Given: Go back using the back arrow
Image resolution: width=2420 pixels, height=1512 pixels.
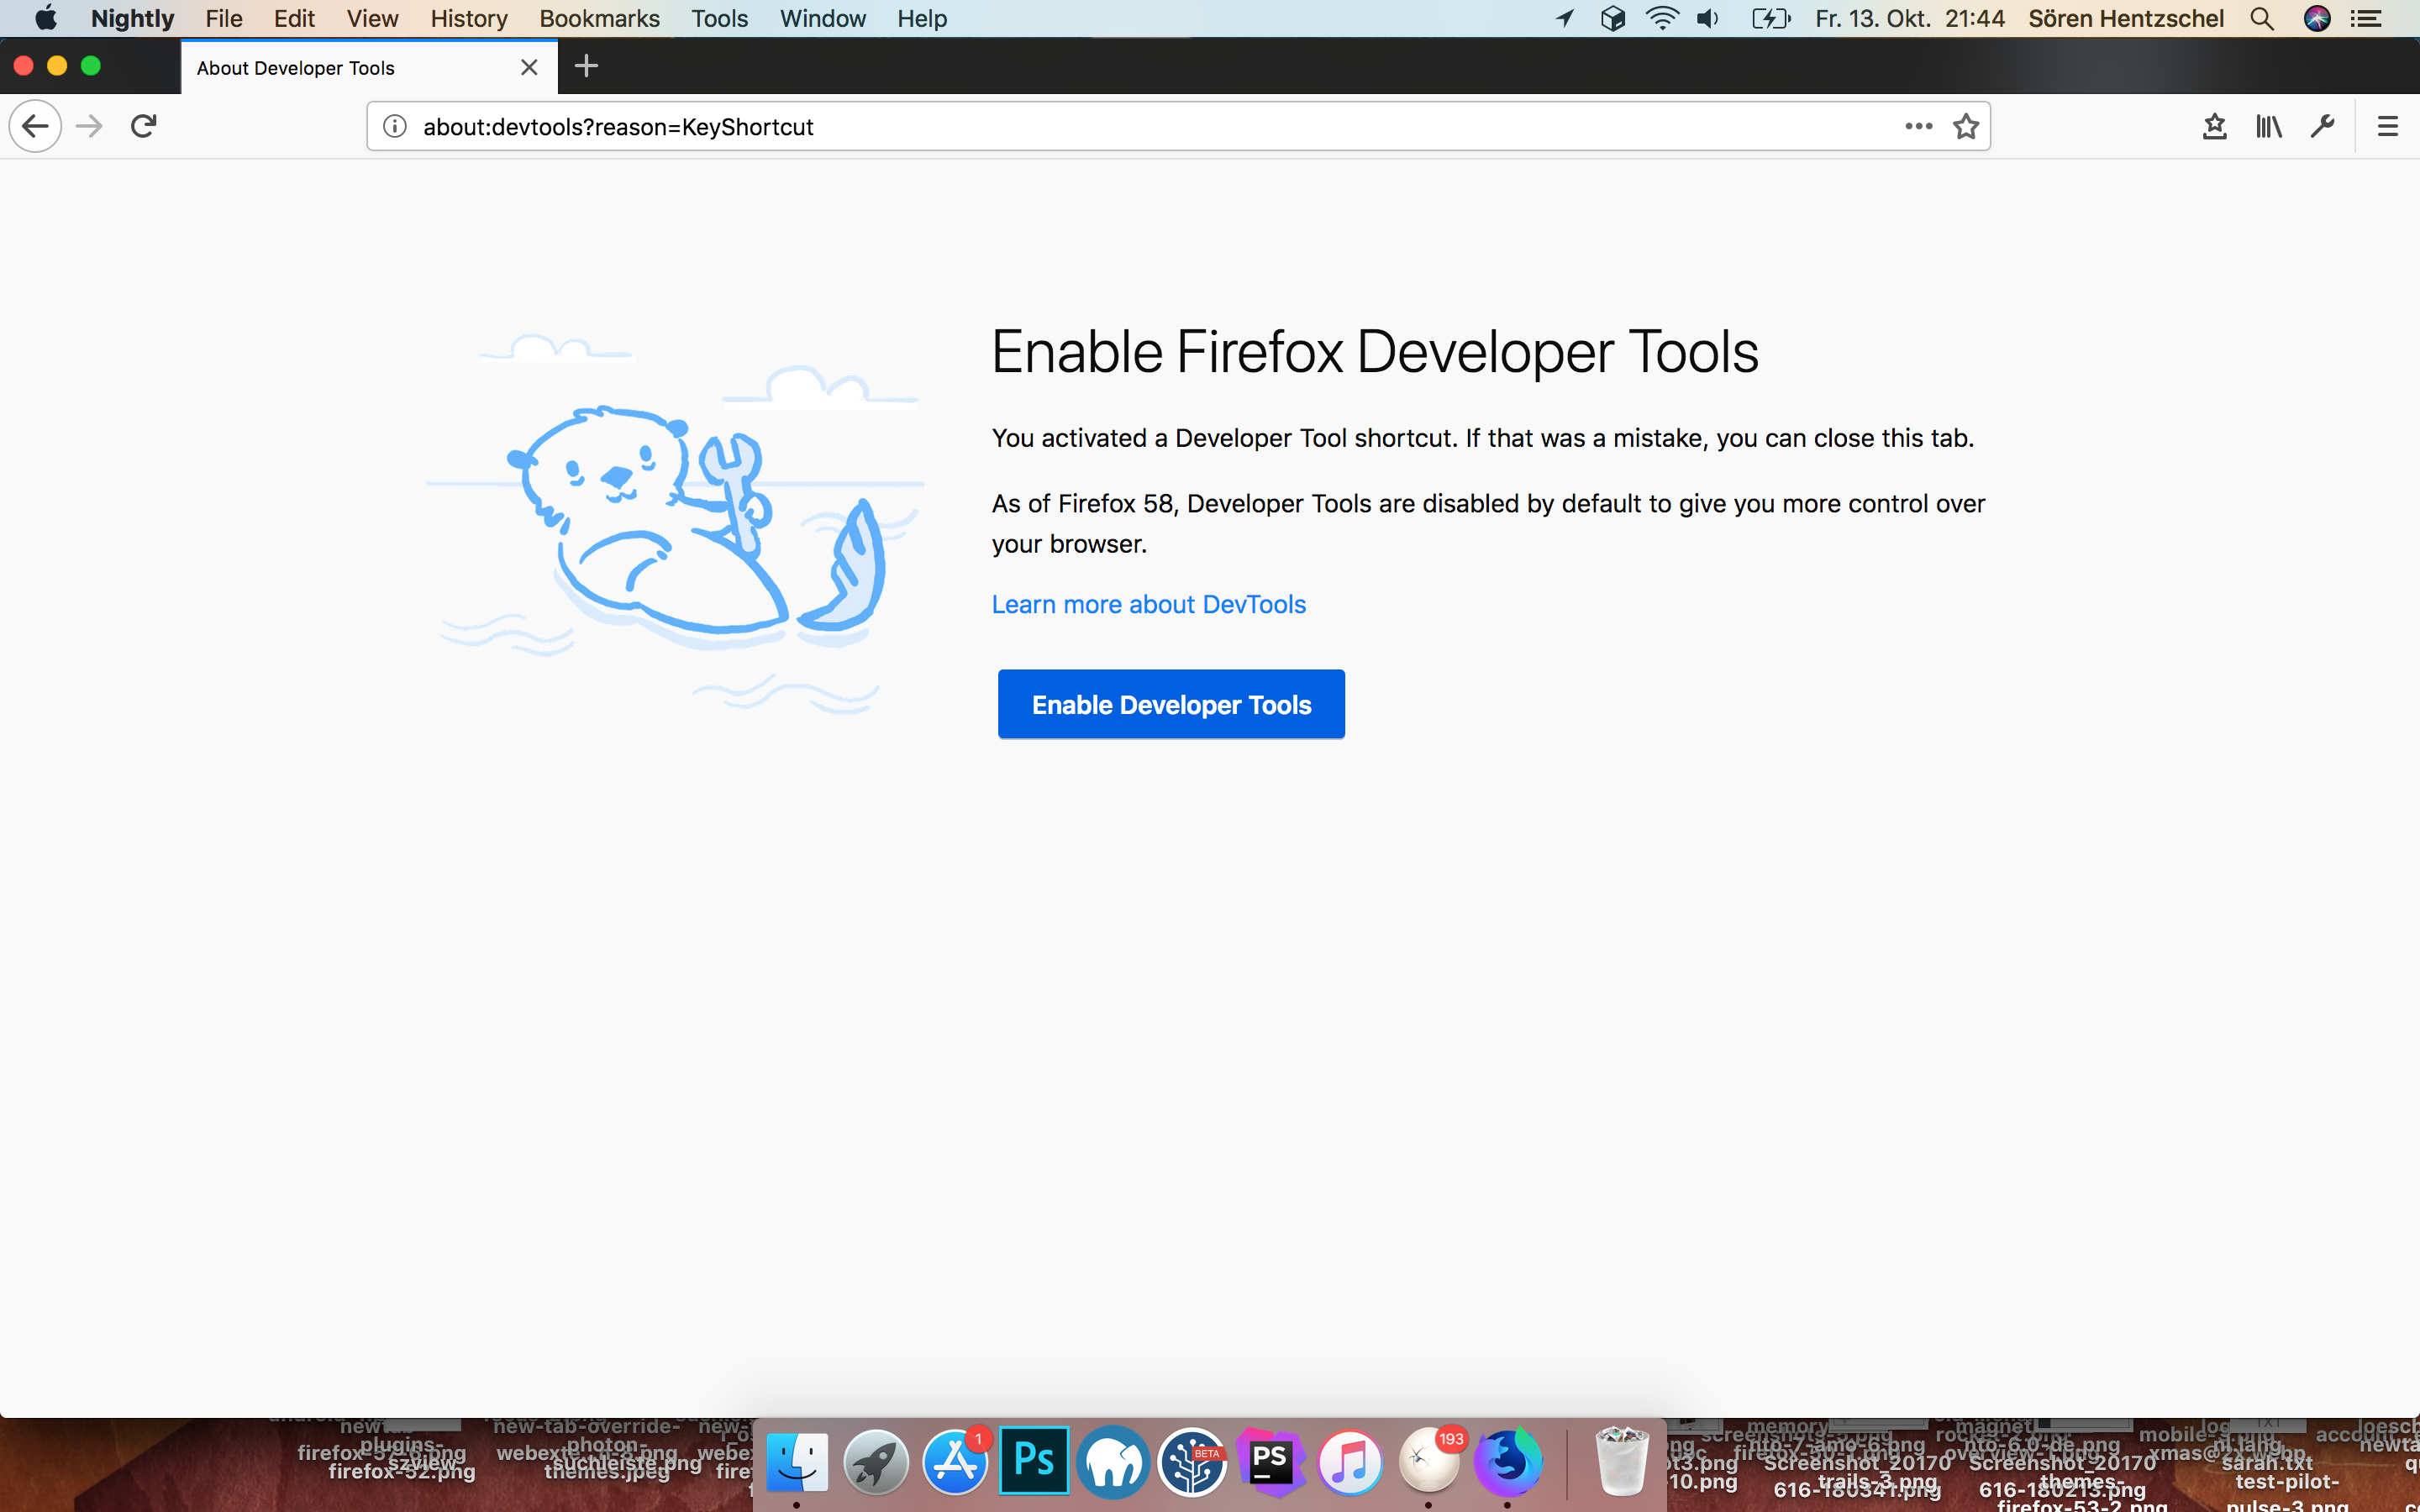Looking at the screenshot, I should click(x=35, y=126).
